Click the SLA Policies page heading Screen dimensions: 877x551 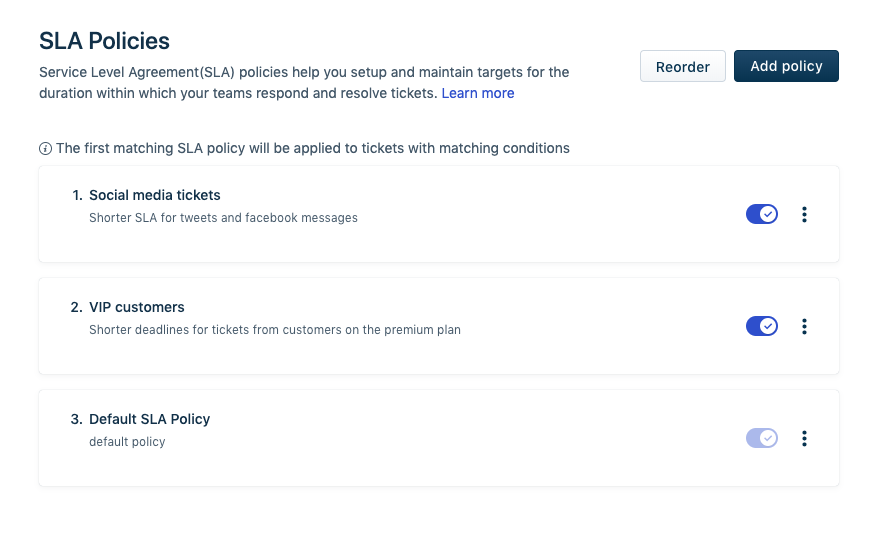point(104,41)
